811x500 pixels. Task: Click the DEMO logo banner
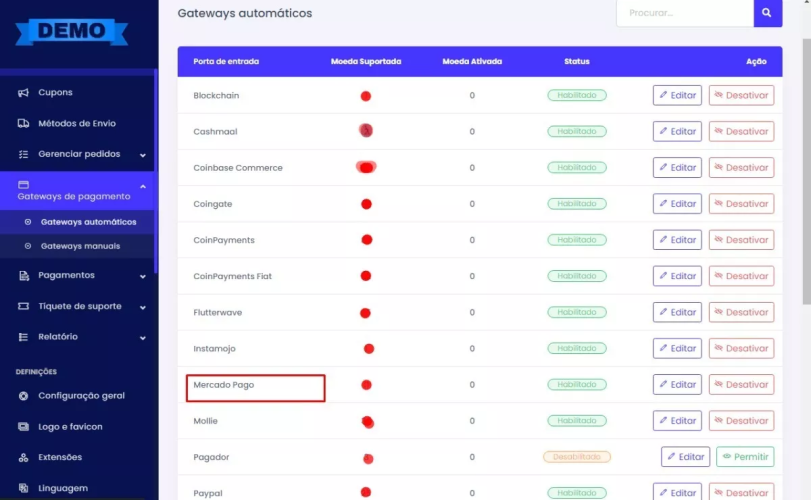(72, 31)
